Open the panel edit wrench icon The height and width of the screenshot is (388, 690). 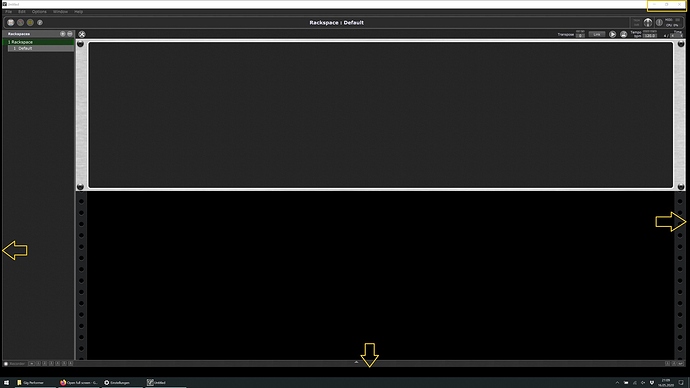(x=82, y=34)
